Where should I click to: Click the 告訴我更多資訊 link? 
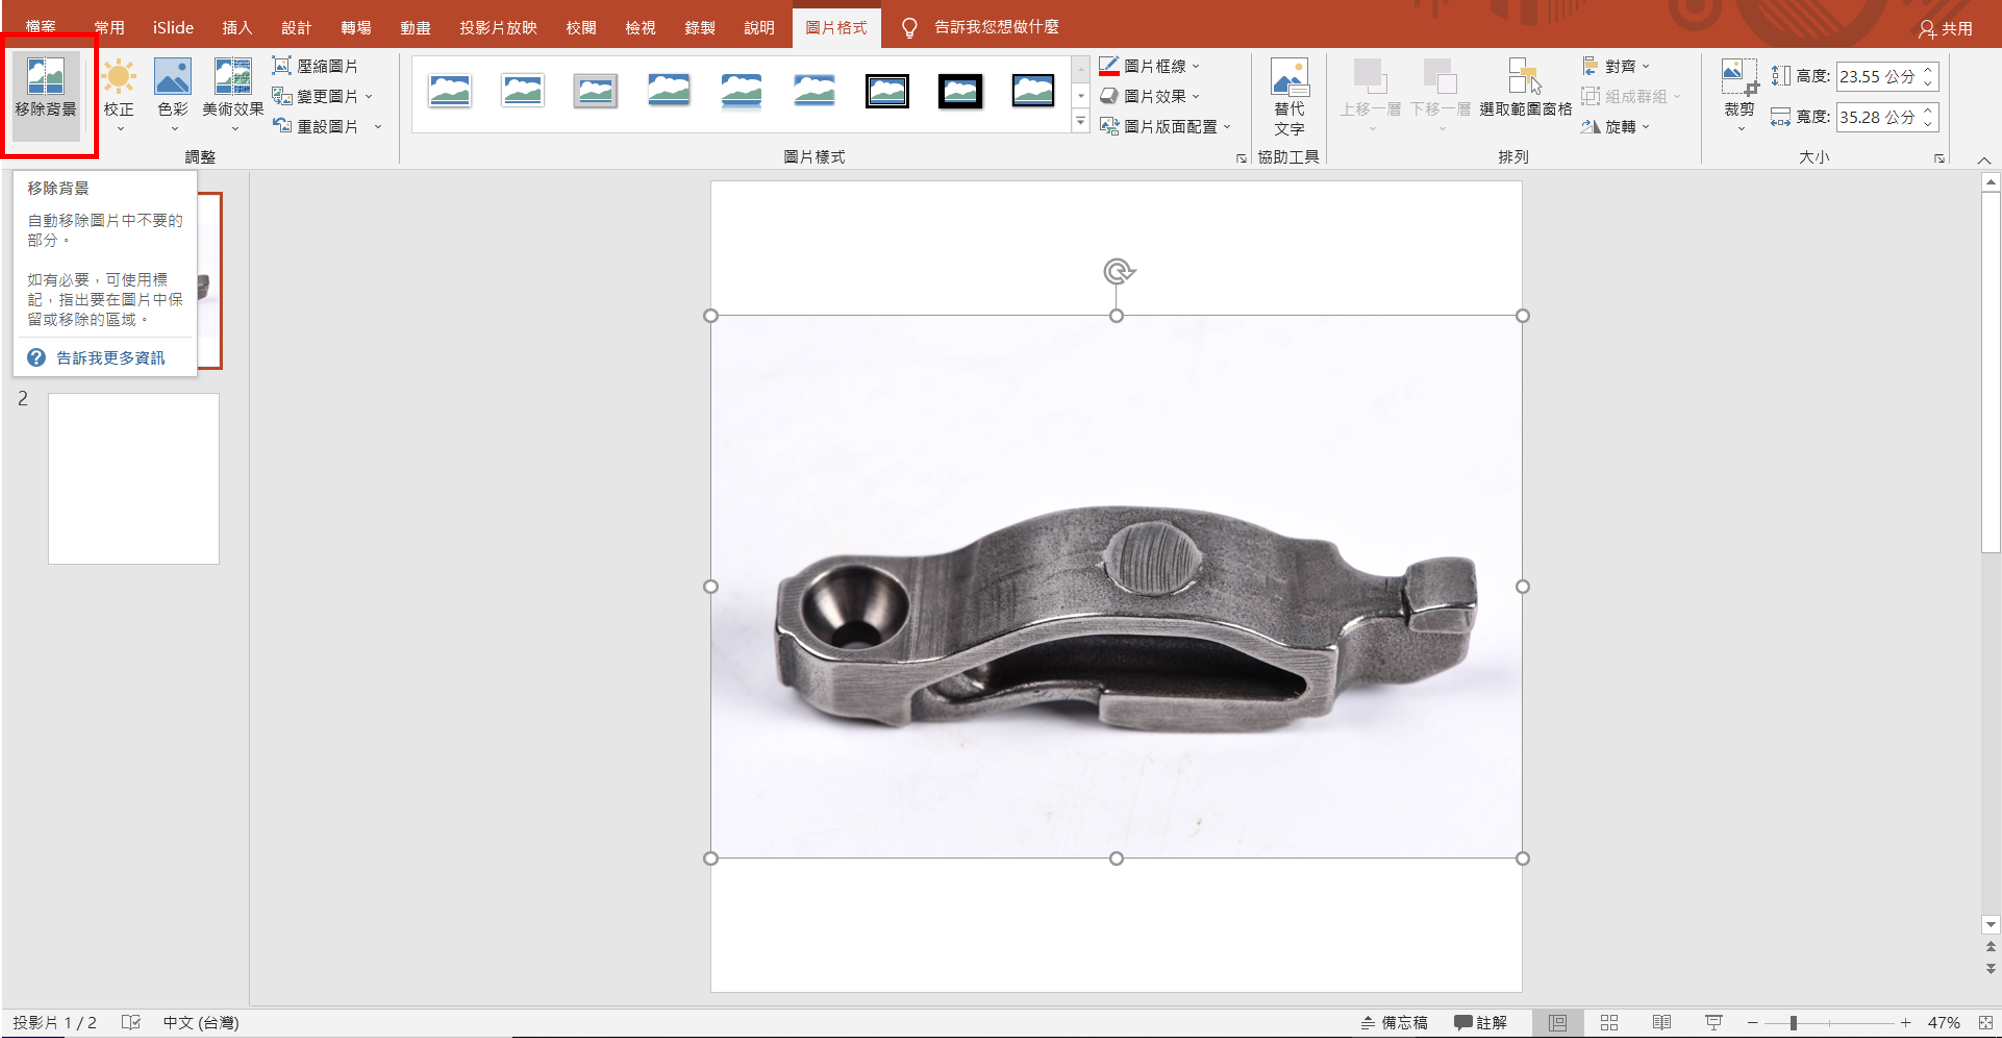click(x=110, y=358)
